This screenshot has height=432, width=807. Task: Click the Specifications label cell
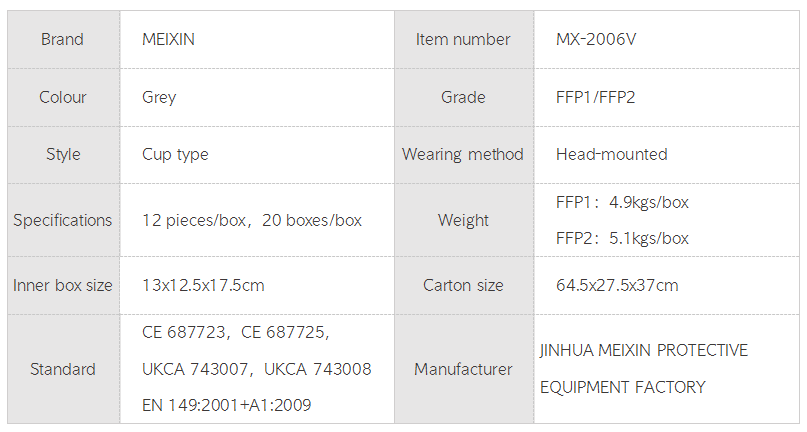(x=62, y=220)
